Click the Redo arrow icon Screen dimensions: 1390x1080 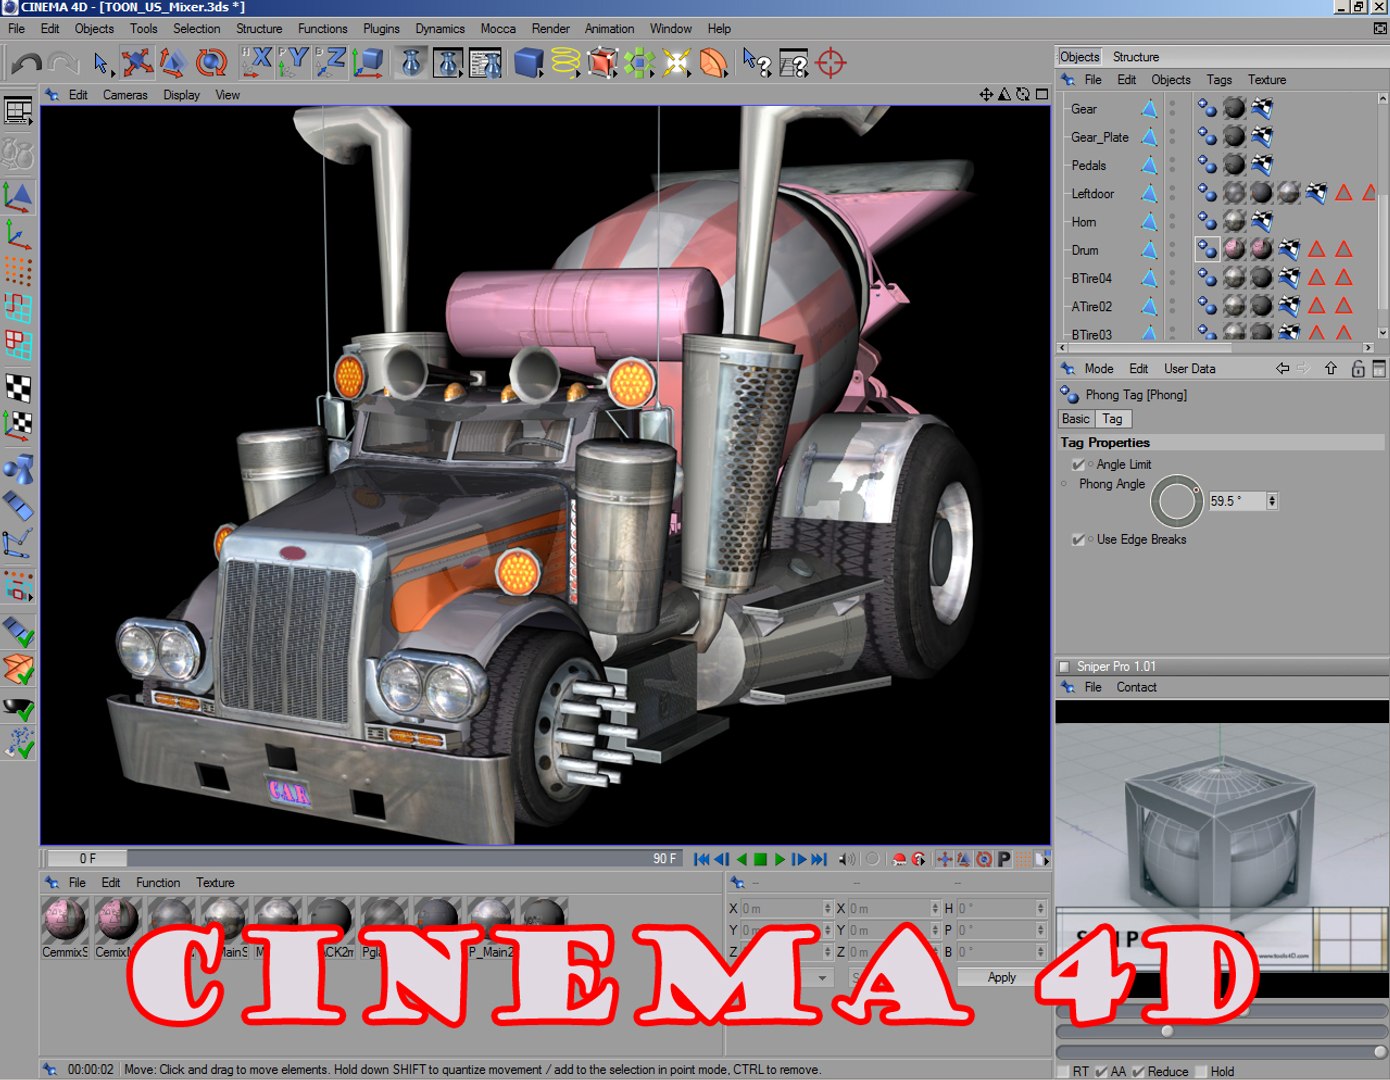[64, 63]
